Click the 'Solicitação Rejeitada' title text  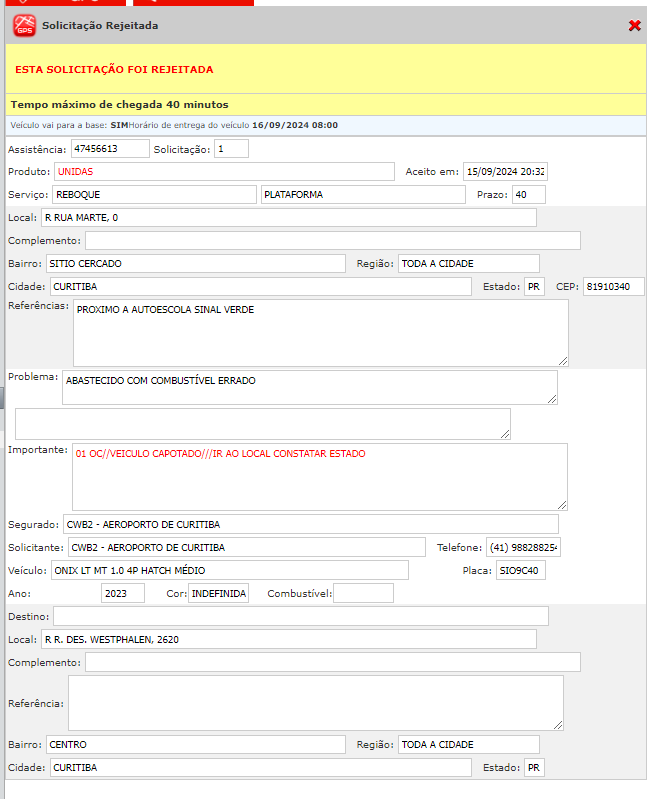tap(100, 25)
